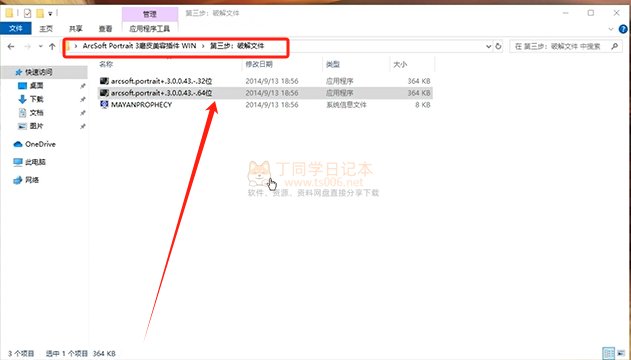Click the 第三步：破解文件 breadcrumb segment
Viewport: 631px width, 360px height.
pyautogui.click(x=237, y=46)
